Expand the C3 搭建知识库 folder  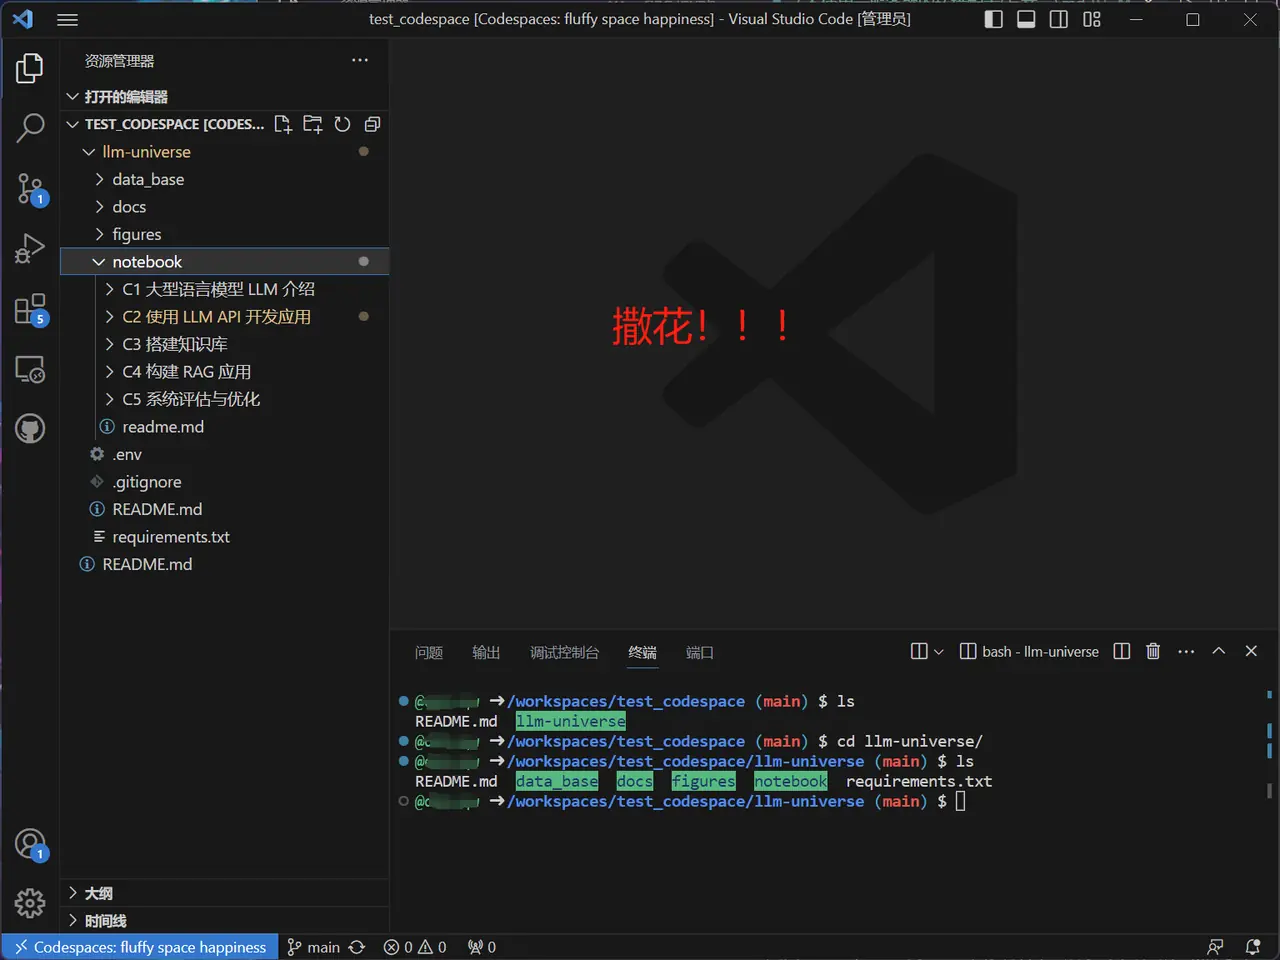click(x=175, y=344)
